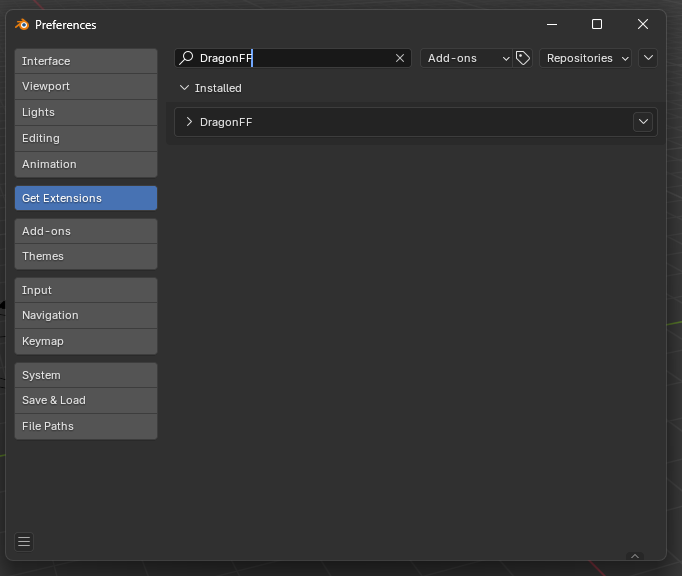Open the Add-ons filter type dropdown

(466, 58)
